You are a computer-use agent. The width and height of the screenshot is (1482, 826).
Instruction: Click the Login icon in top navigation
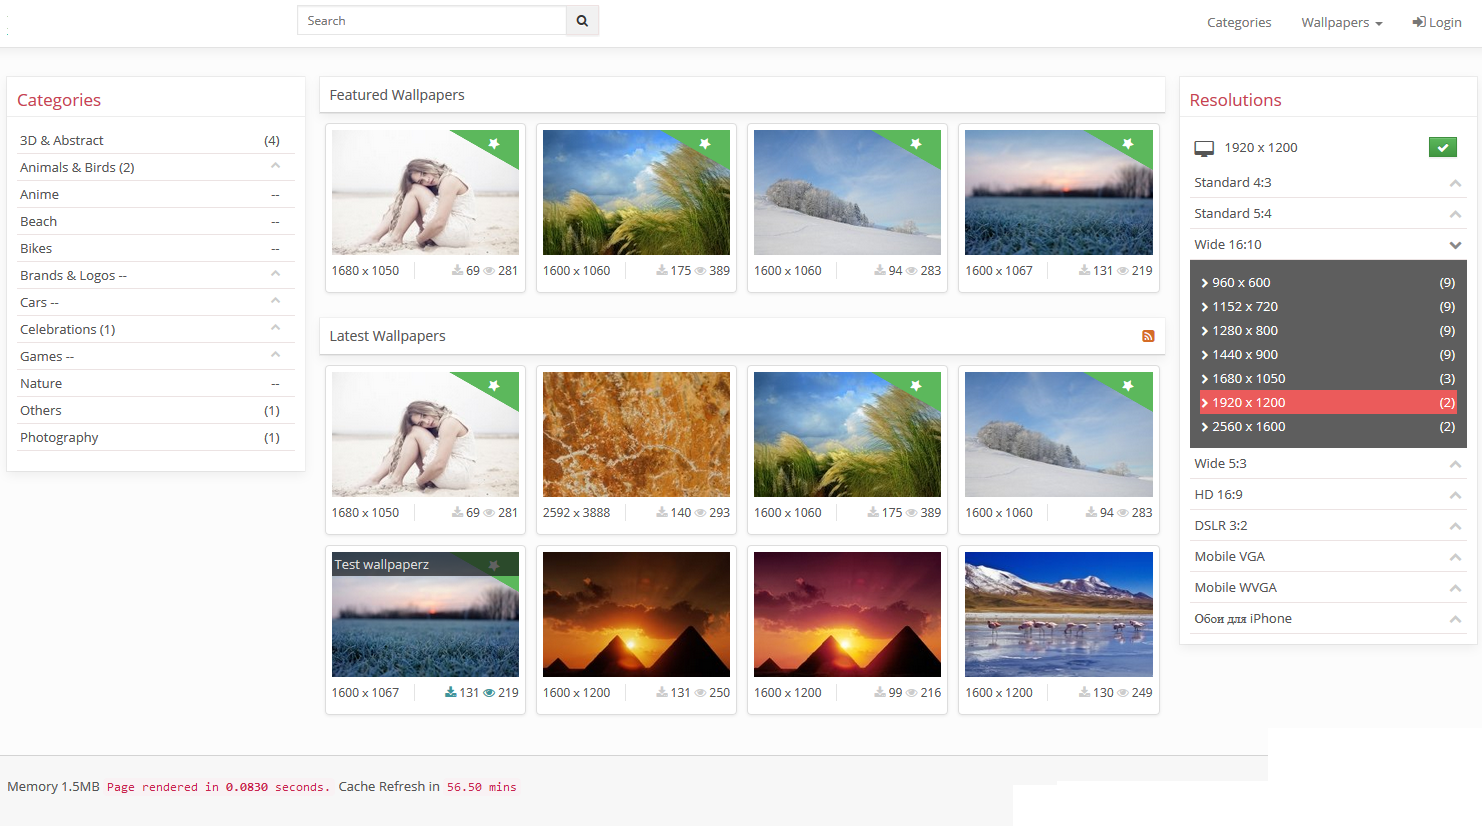point(1419,22)
